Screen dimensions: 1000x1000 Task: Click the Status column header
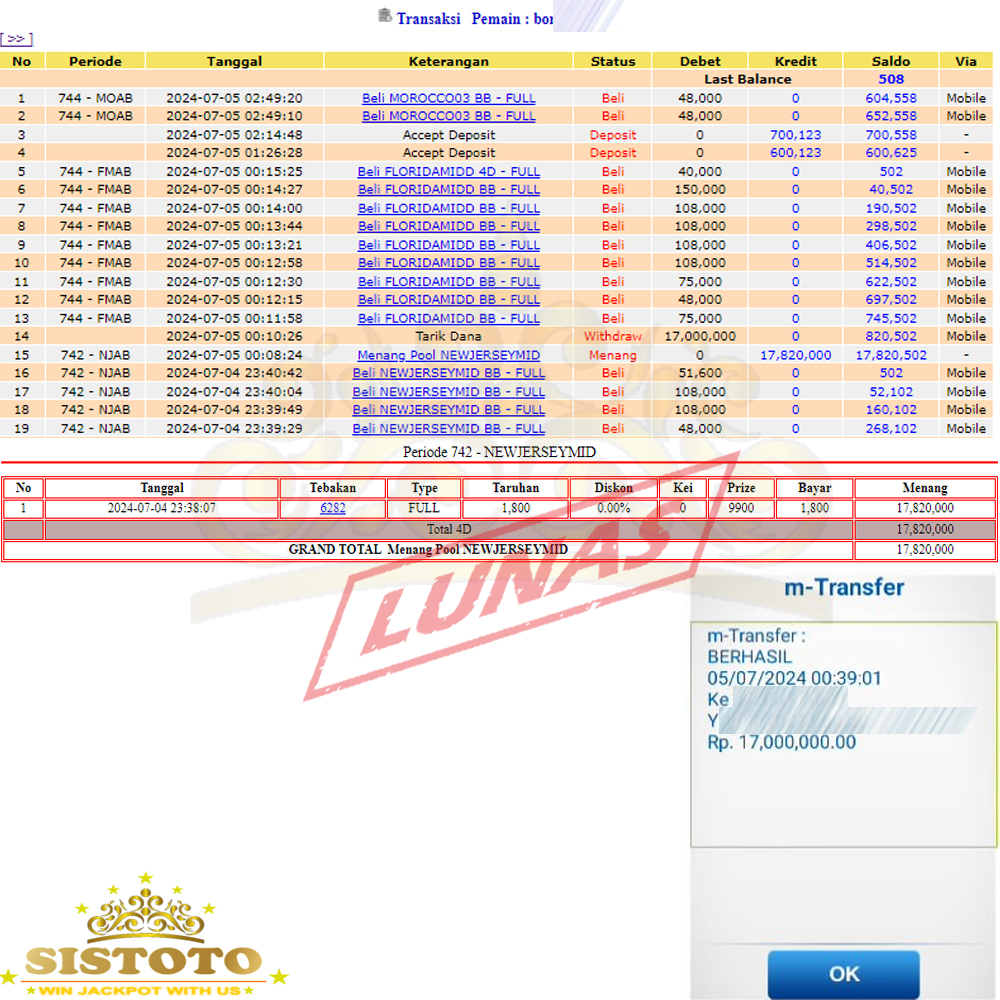(x=612, y=61)
